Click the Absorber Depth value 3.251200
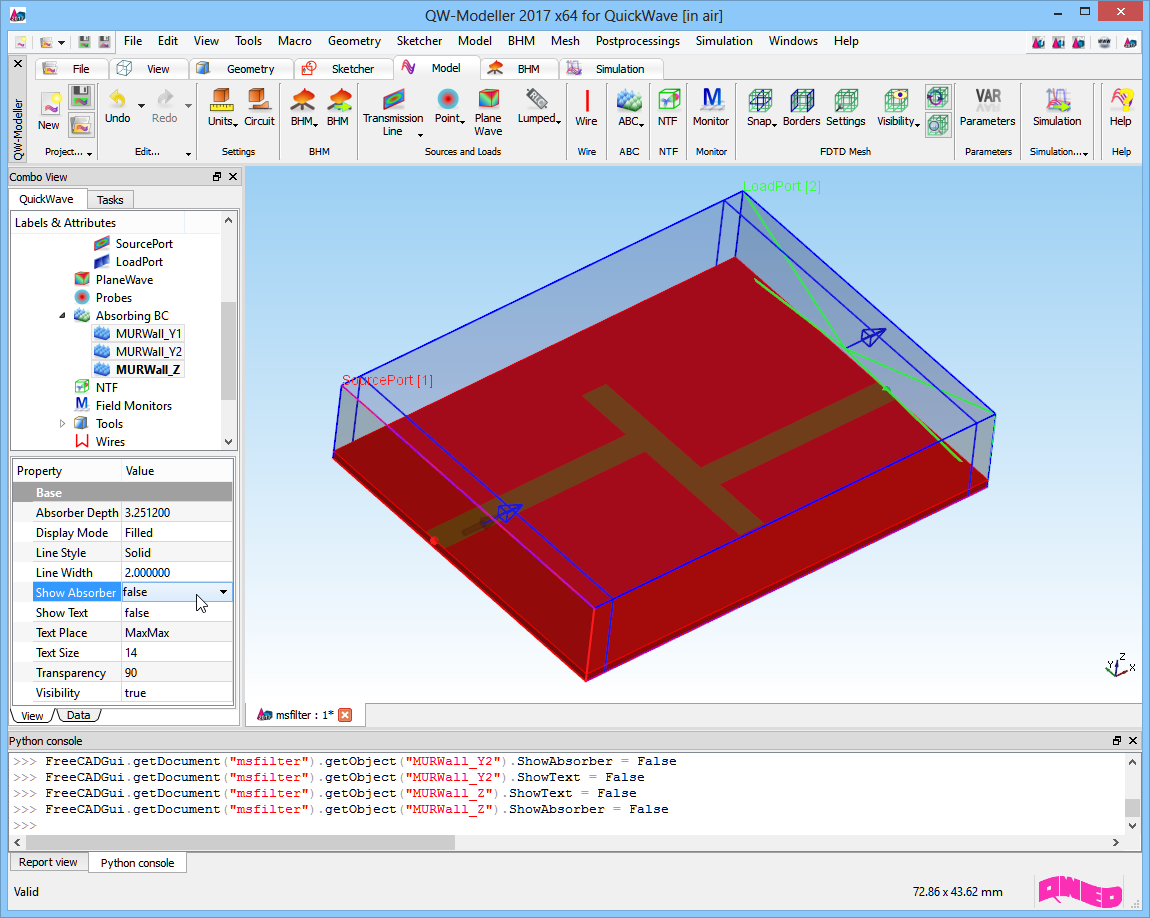Image resolution: width=1150 pixels, height=918 pixels. 177,513
